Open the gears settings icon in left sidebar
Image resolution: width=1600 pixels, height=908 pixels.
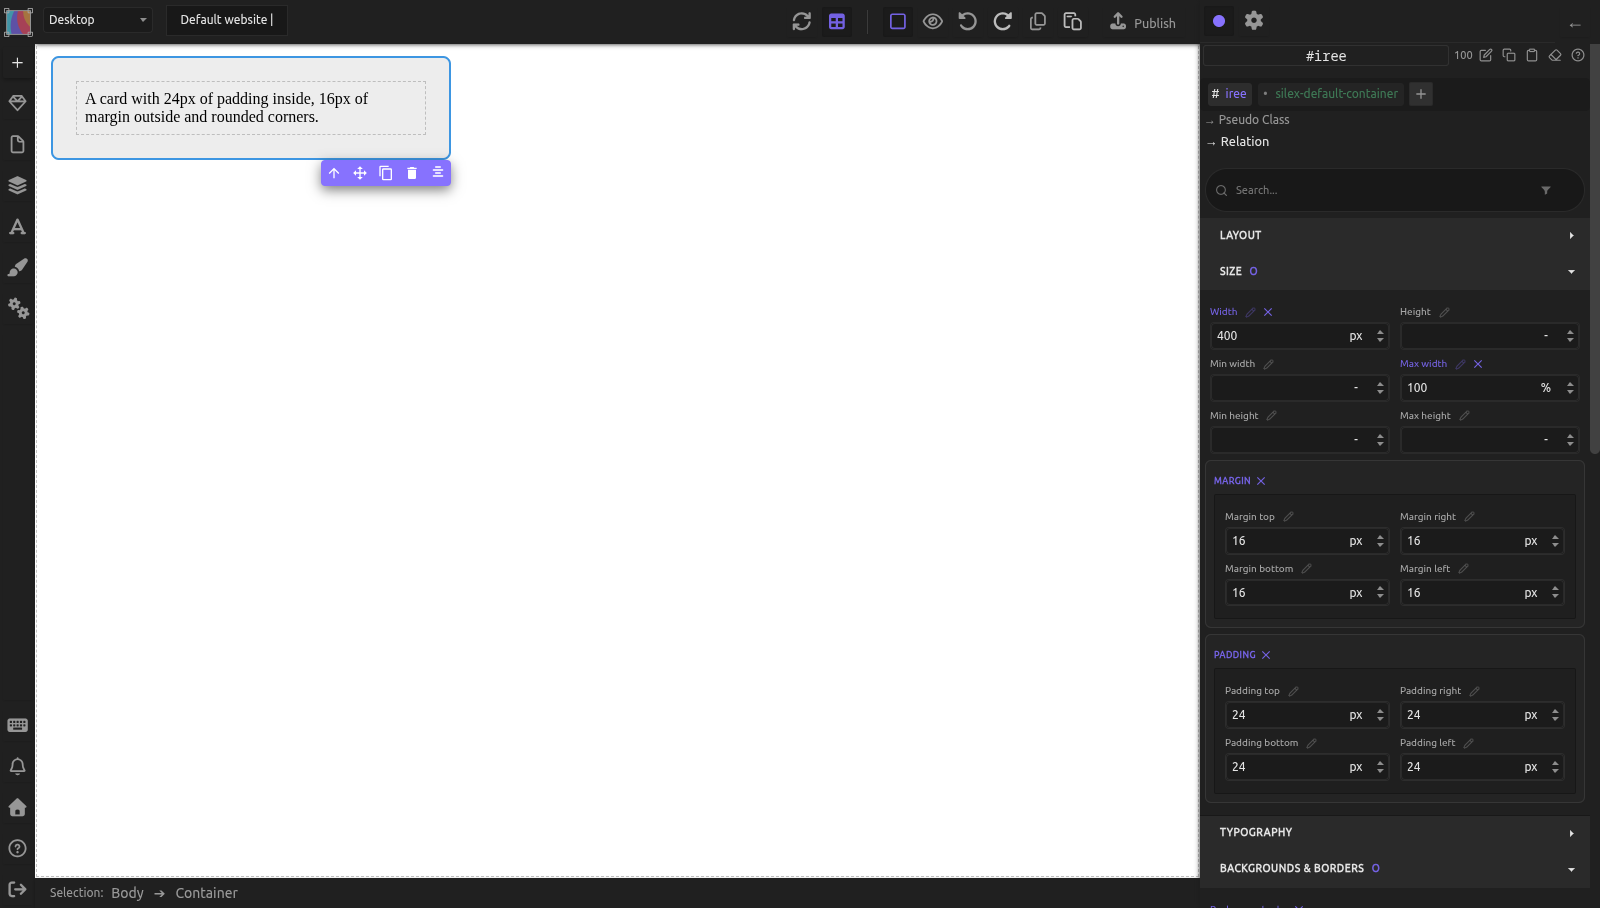pyautogui.click(x=18, y=308)
